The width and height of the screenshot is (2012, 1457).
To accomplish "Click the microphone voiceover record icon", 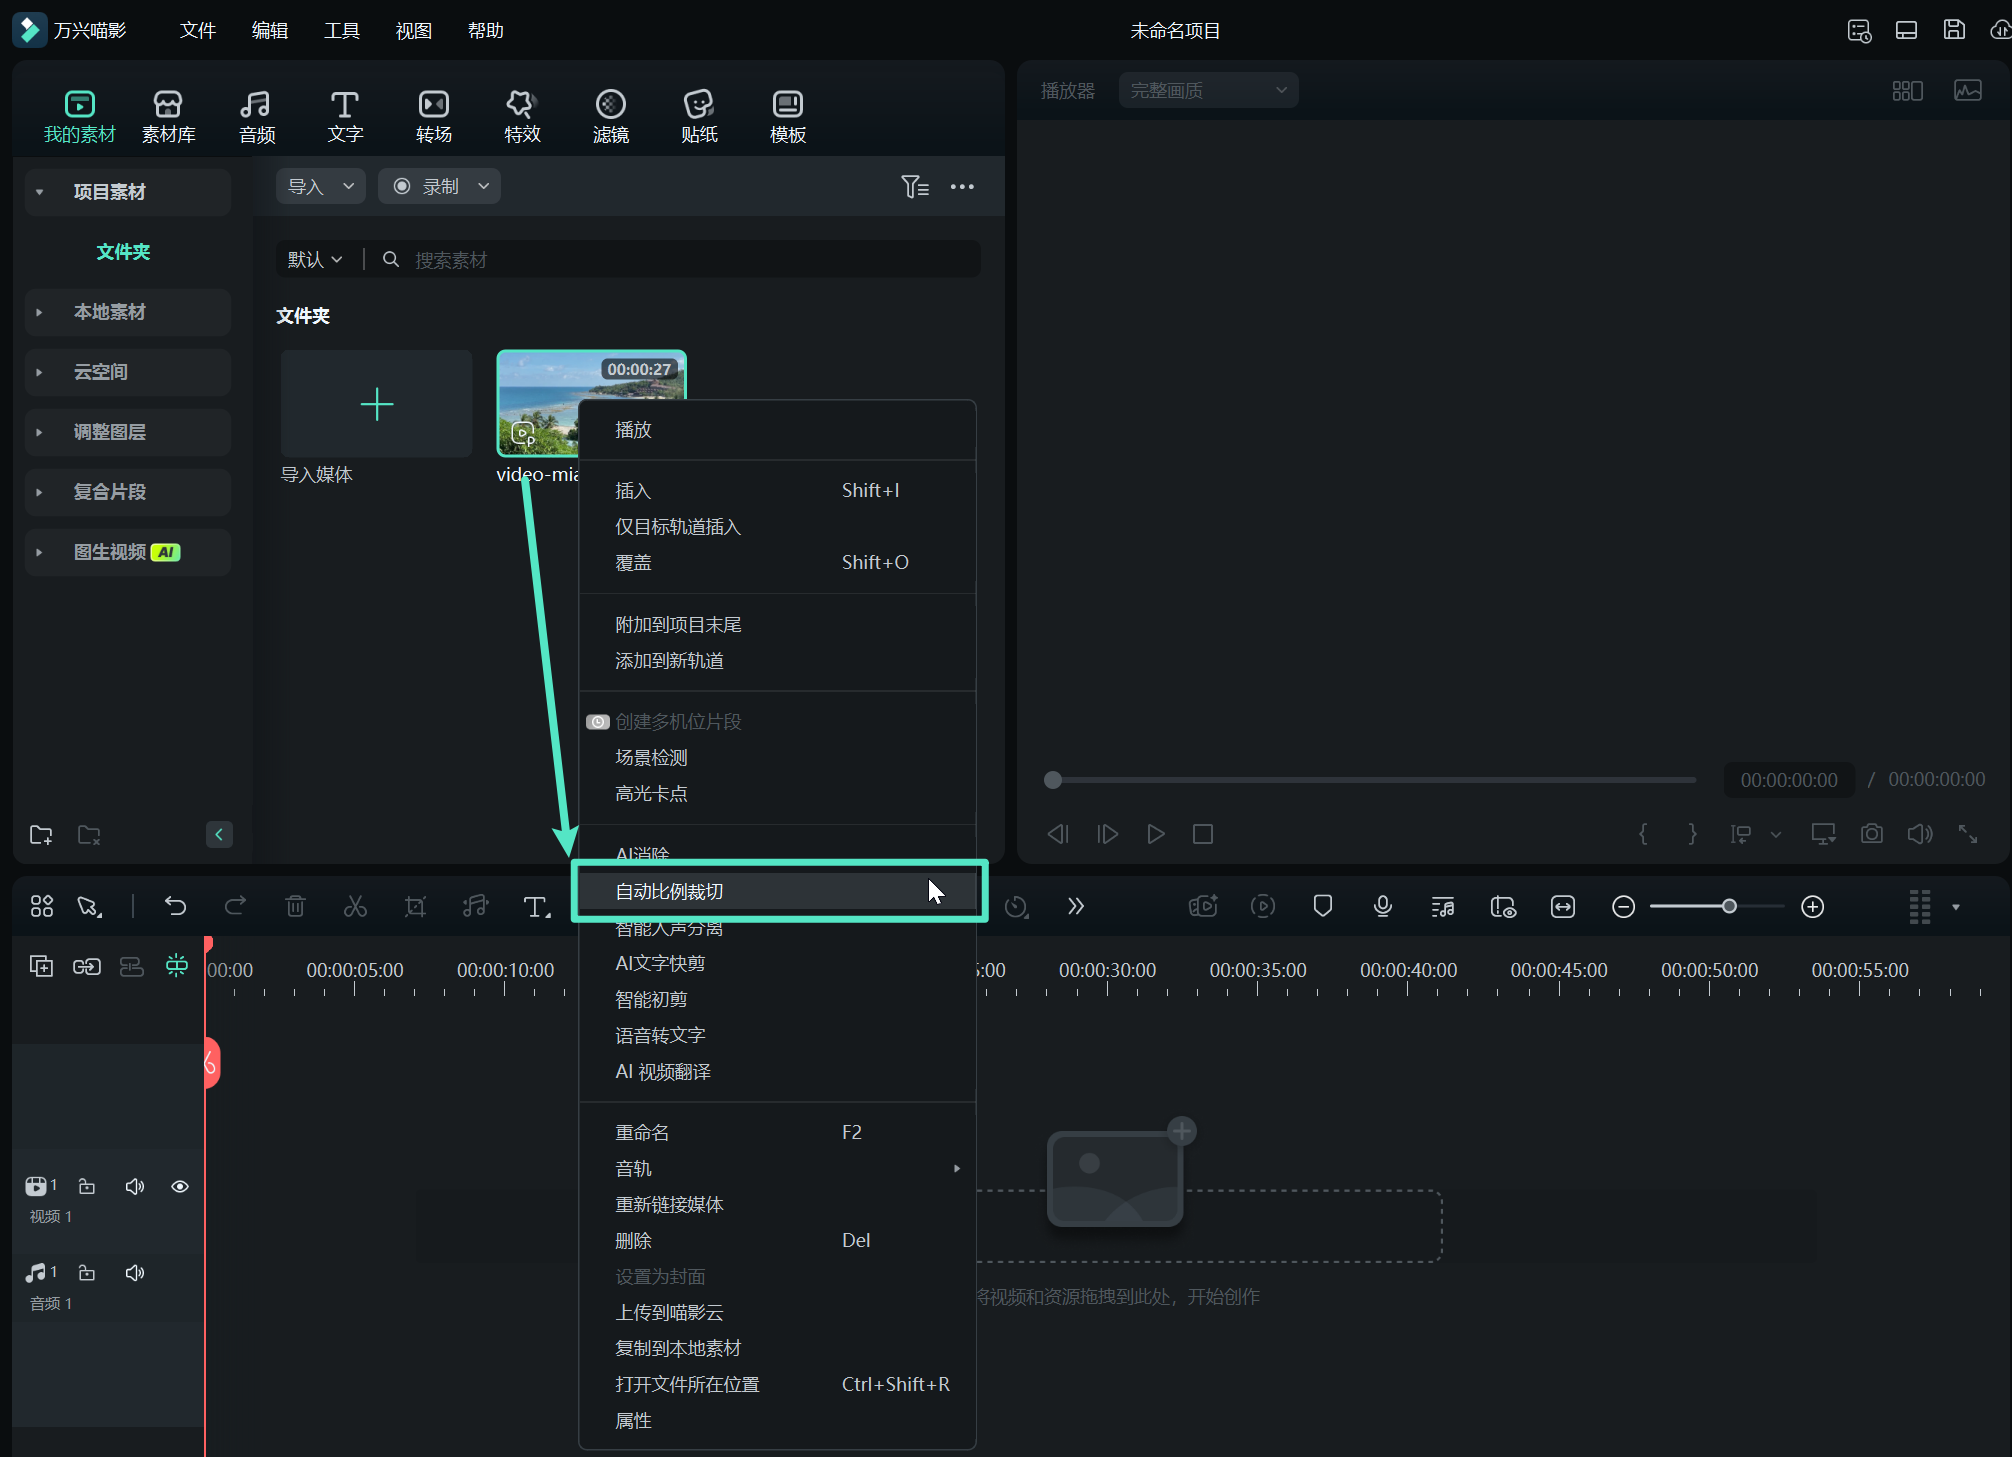I will pos(1382,906).
